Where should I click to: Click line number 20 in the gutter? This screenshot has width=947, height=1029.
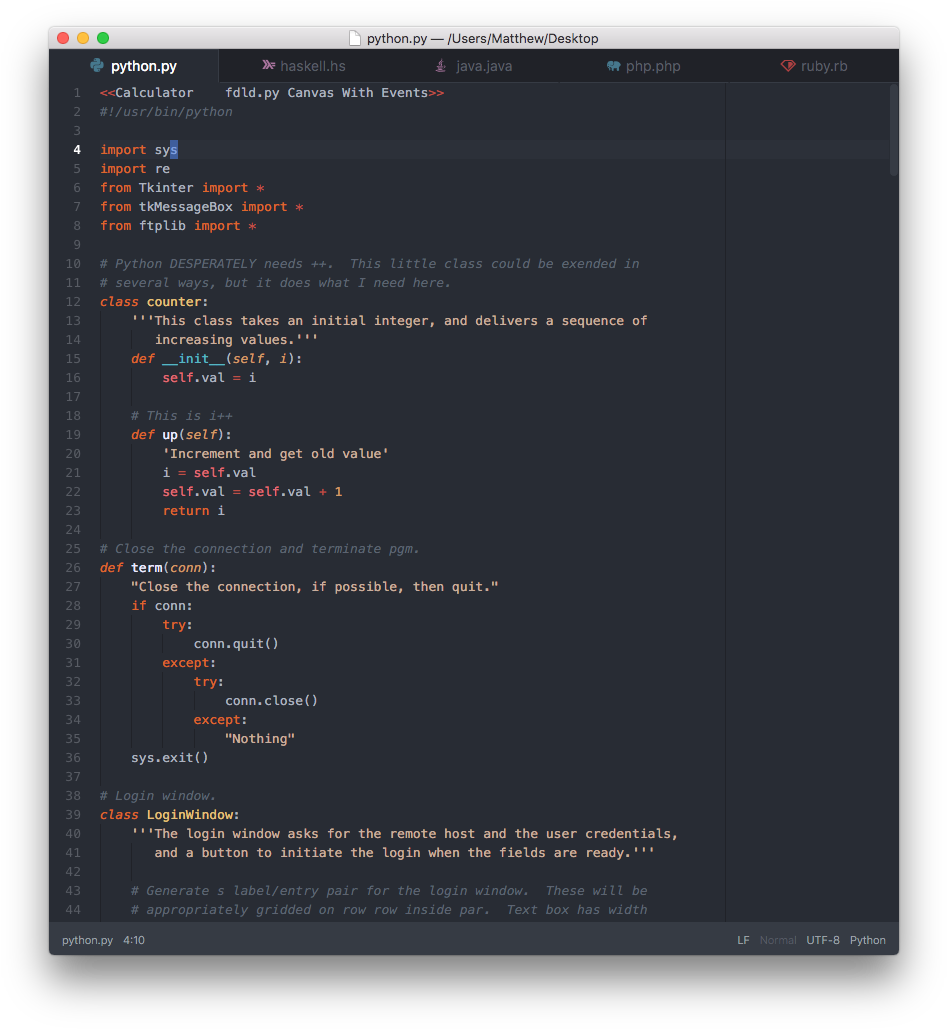click(x=73, y=453)
